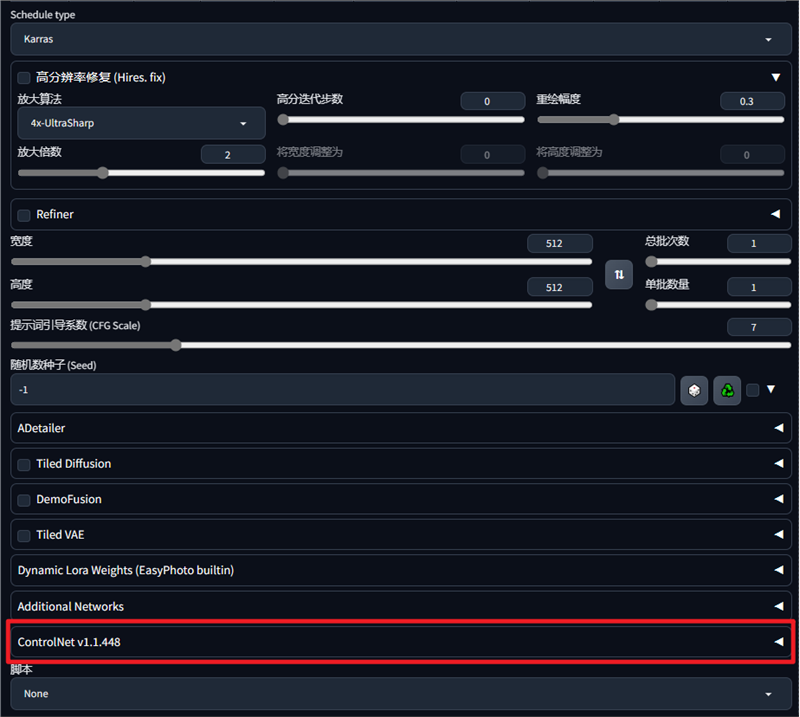Image resolution: width=800 pixels, height=717 pixels.
Task: Click the Refiner panel arrow icon
Action: point(776,214)
